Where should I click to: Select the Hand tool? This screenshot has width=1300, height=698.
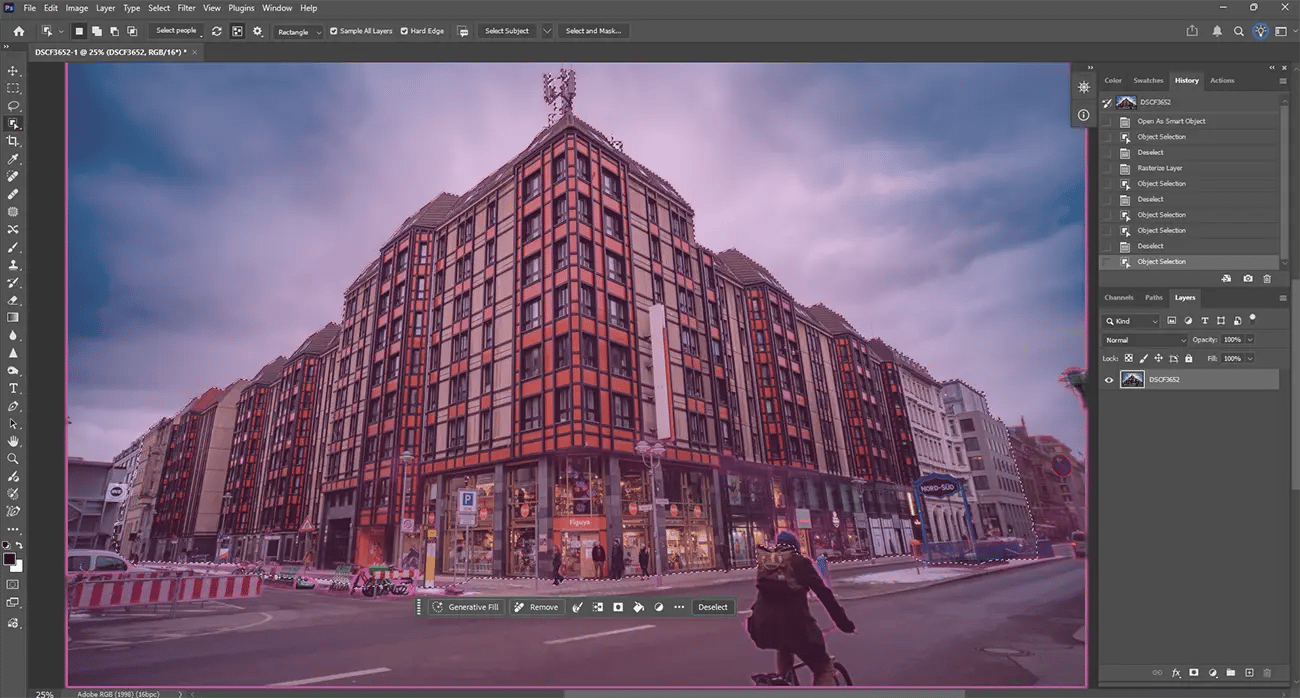pyautogui.click(x=13, y=441)
